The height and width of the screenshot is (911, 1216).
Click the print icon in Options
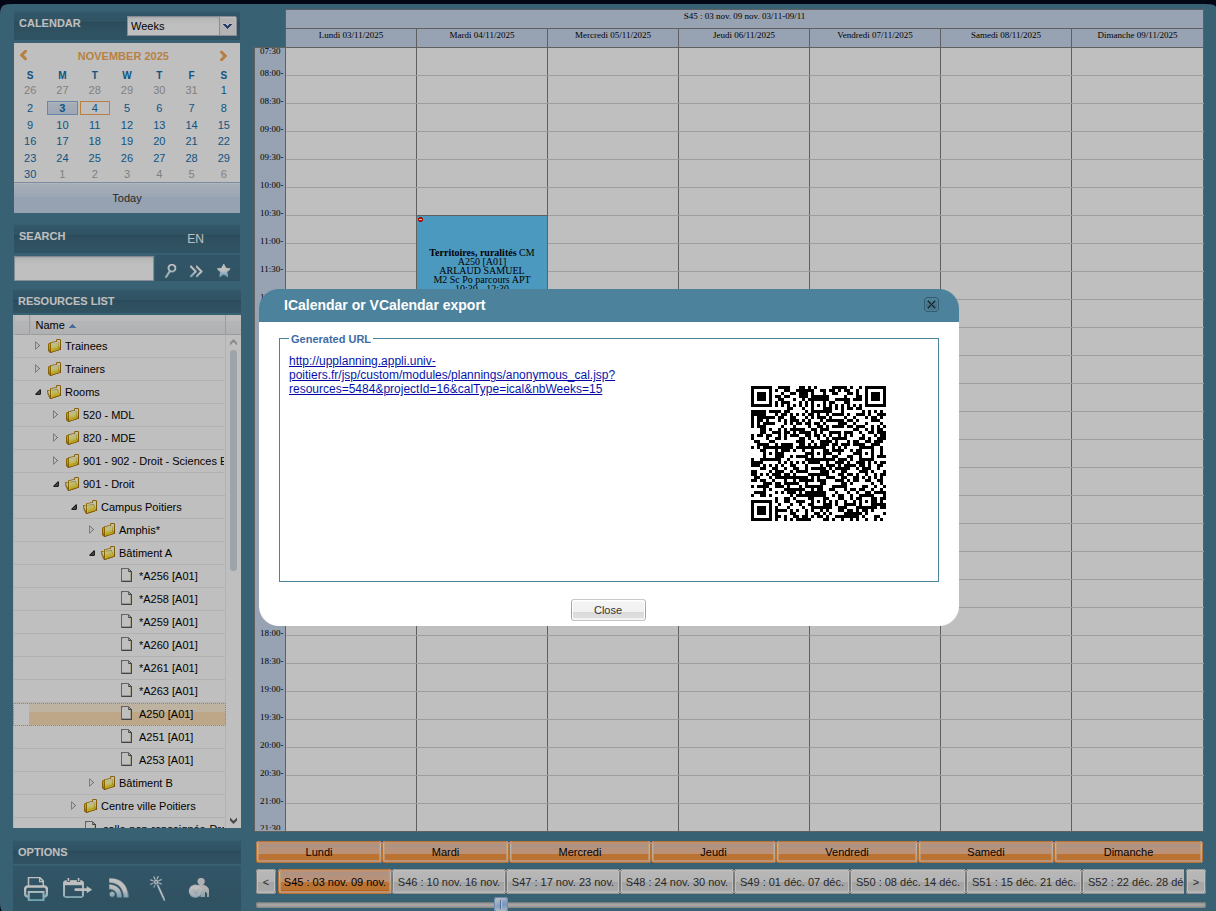click(x=36, y=888)
